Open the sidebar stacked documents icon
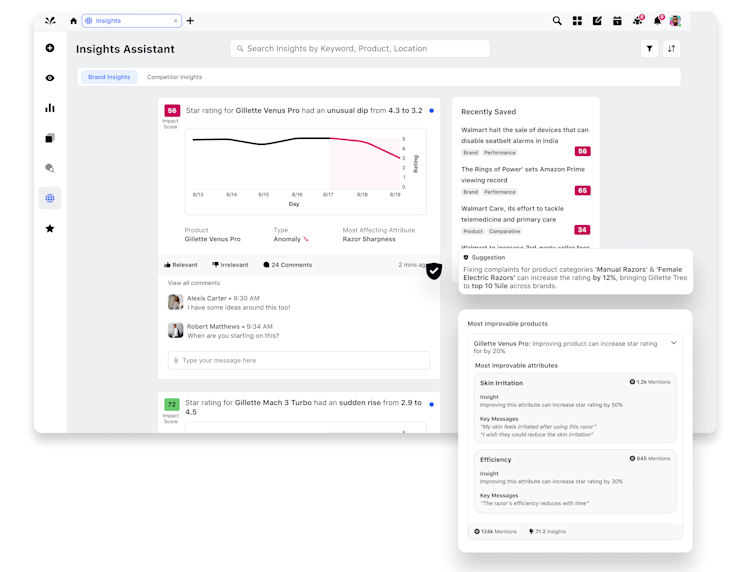Viewport: 750px width, 572px height. click(x=50, y=138)
